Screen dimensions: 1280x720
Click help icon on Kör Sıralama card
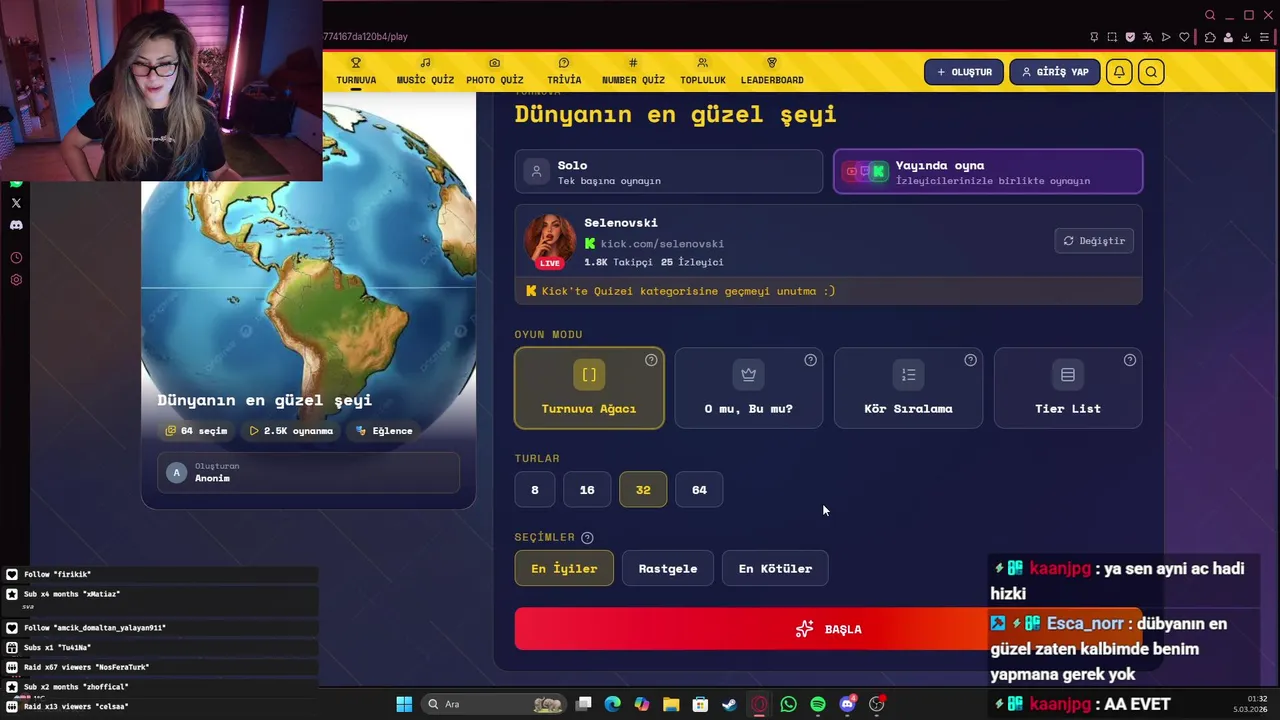[970, 360]
